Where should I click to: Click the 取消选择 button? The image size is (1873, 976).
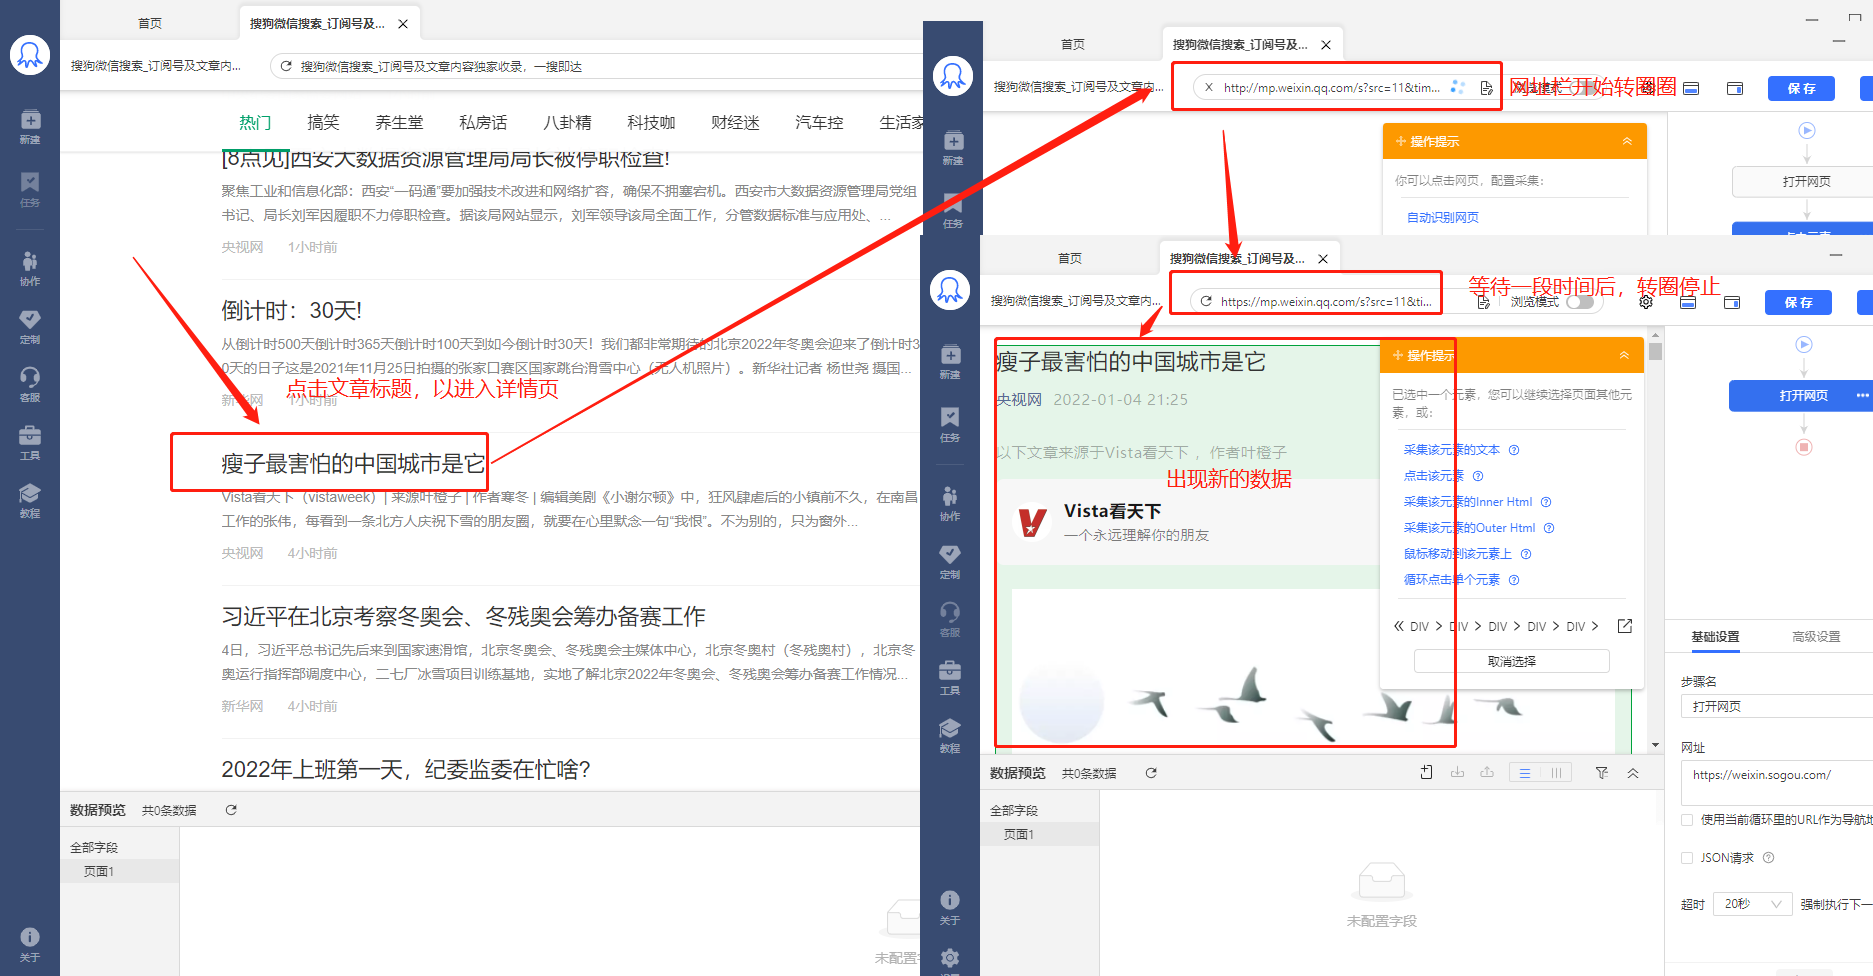click(1511, 661)
